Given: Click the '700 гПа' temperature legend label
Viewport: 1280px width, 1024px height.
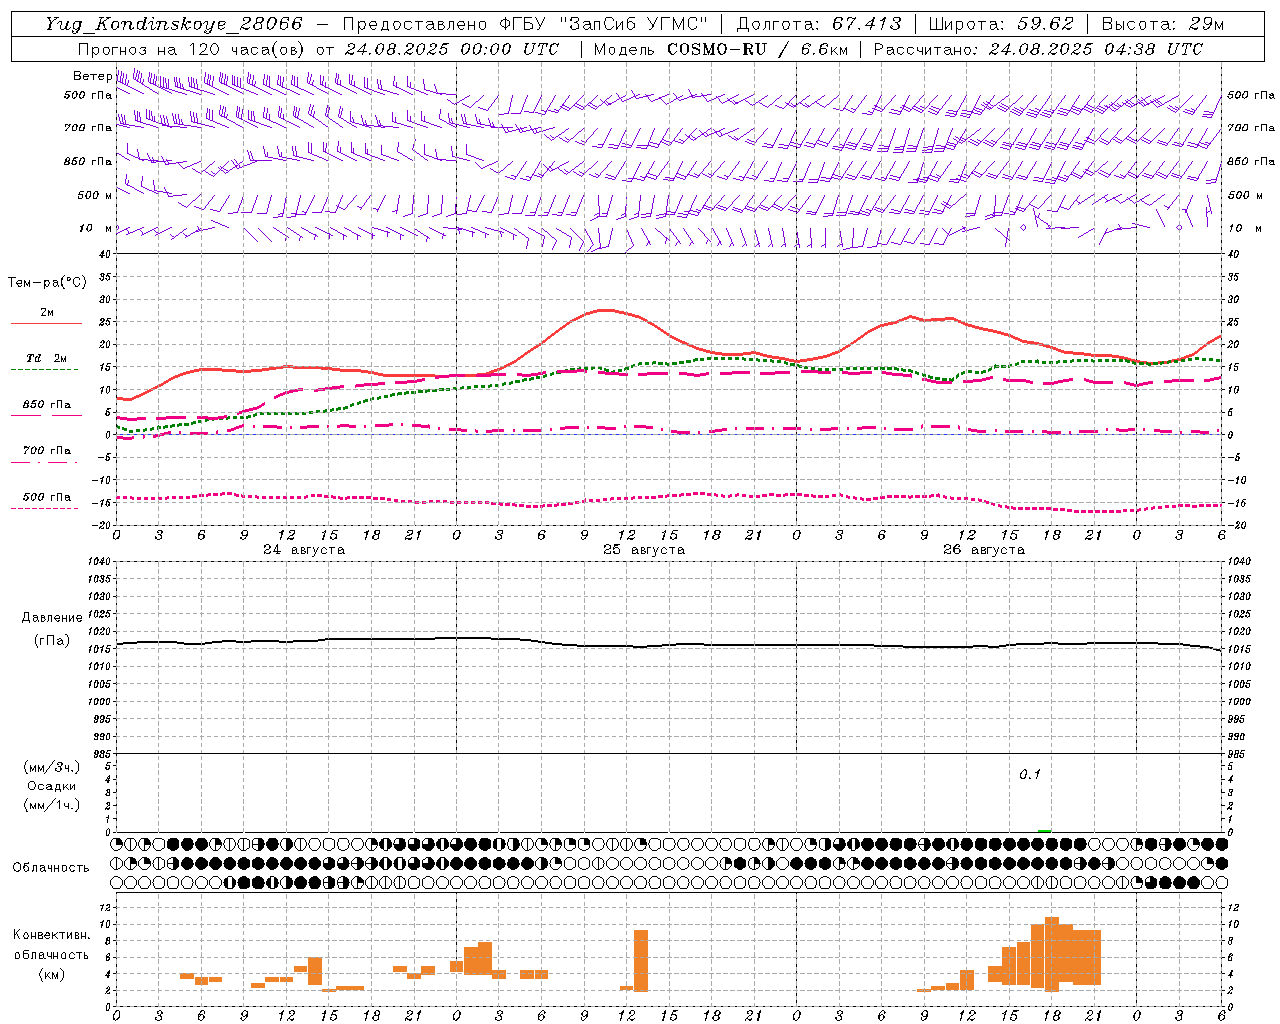Looking at the screenshot, I should 47,450.
